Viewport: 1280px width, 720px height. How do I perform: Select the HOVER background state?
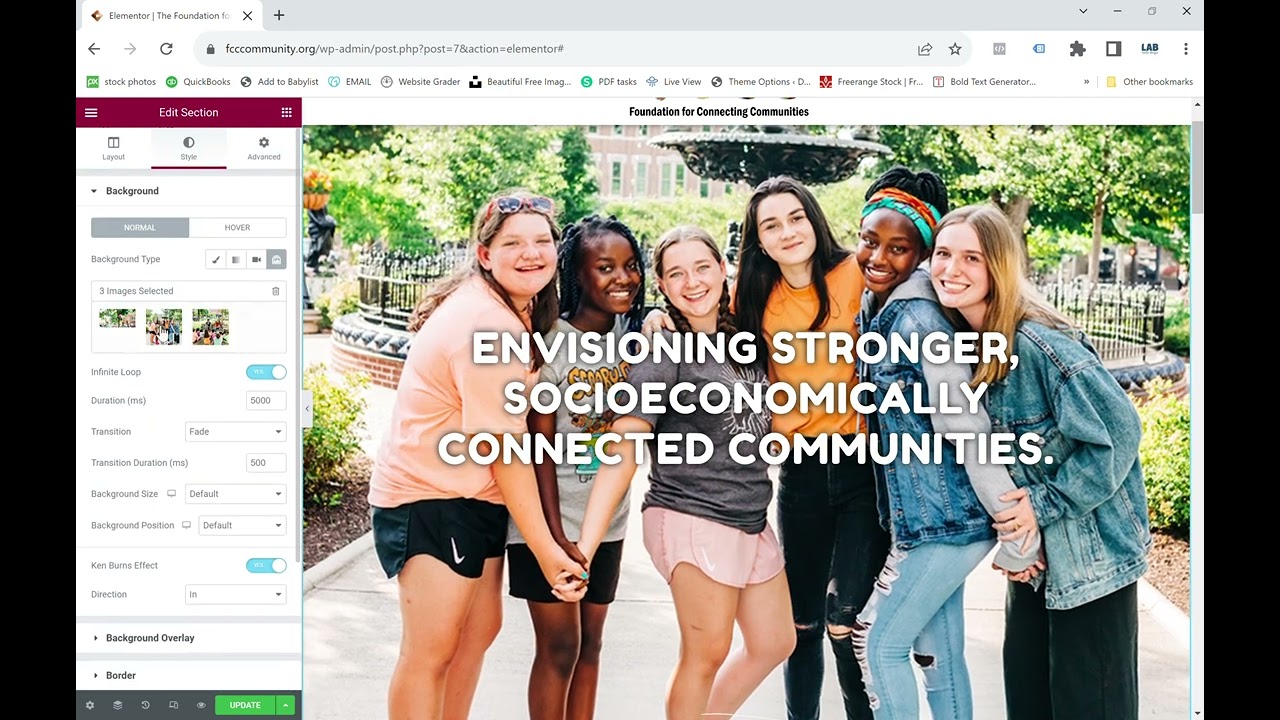coord(238,227)
